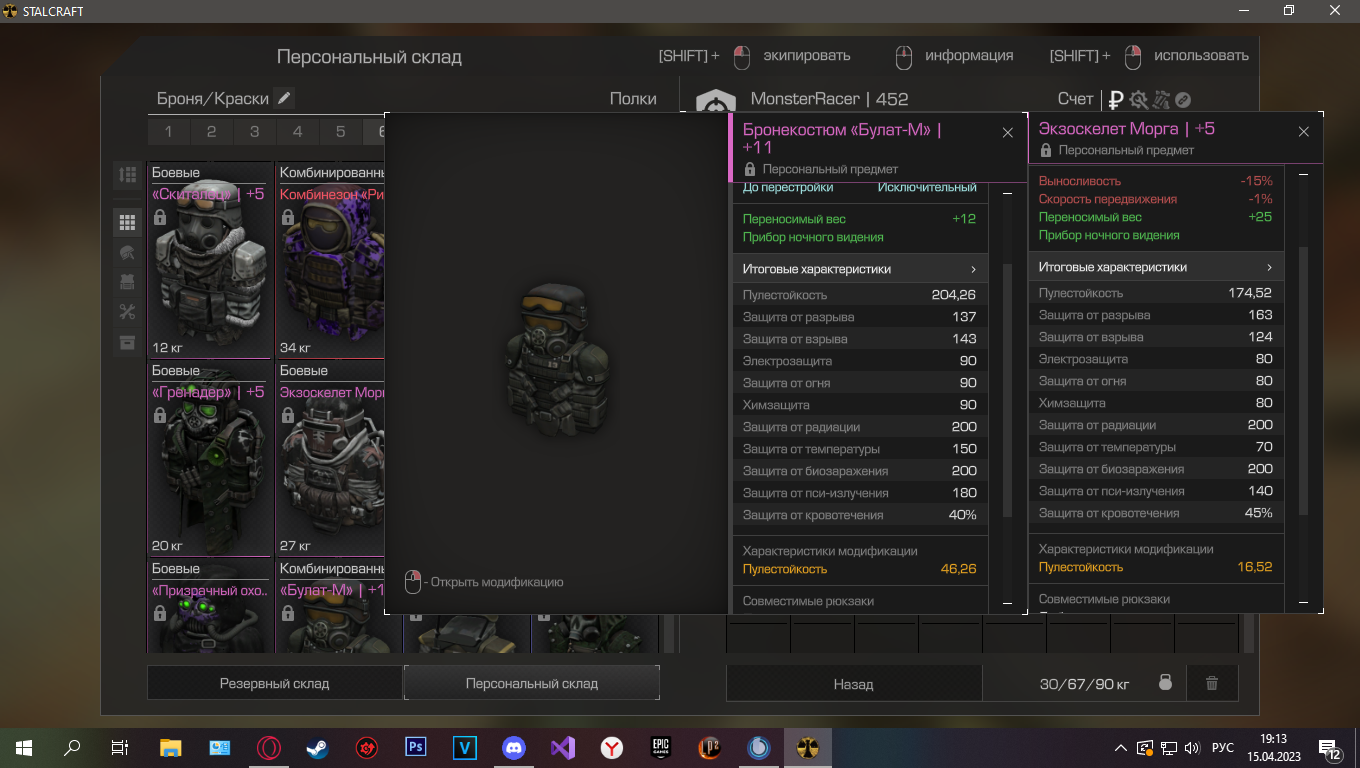This screenshot has height=768, width=1360.
Task: Open Discord from the taskbar
Action: tap(513, 747)
